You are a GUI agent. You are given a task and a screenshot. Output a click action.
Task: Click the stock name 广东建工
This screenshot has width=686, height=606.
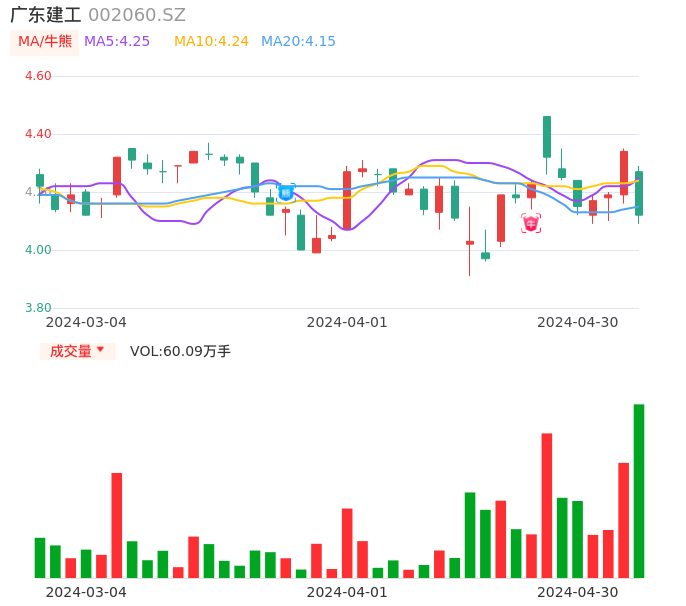click(46, 15)
